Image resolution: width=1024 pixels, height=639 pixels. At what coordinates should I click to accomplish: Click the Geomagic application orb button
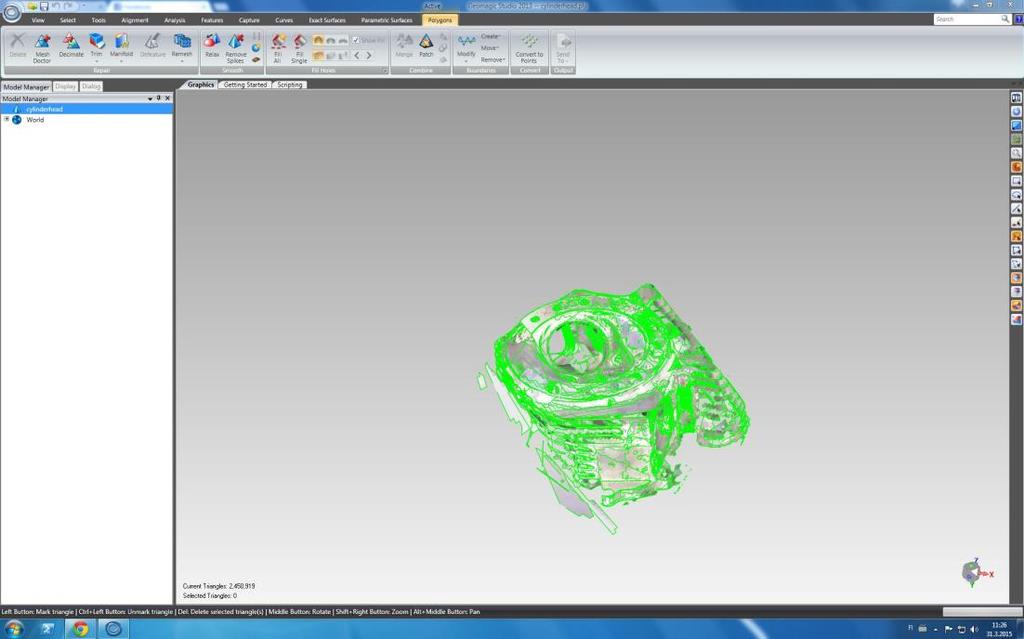tap(11, 12)
